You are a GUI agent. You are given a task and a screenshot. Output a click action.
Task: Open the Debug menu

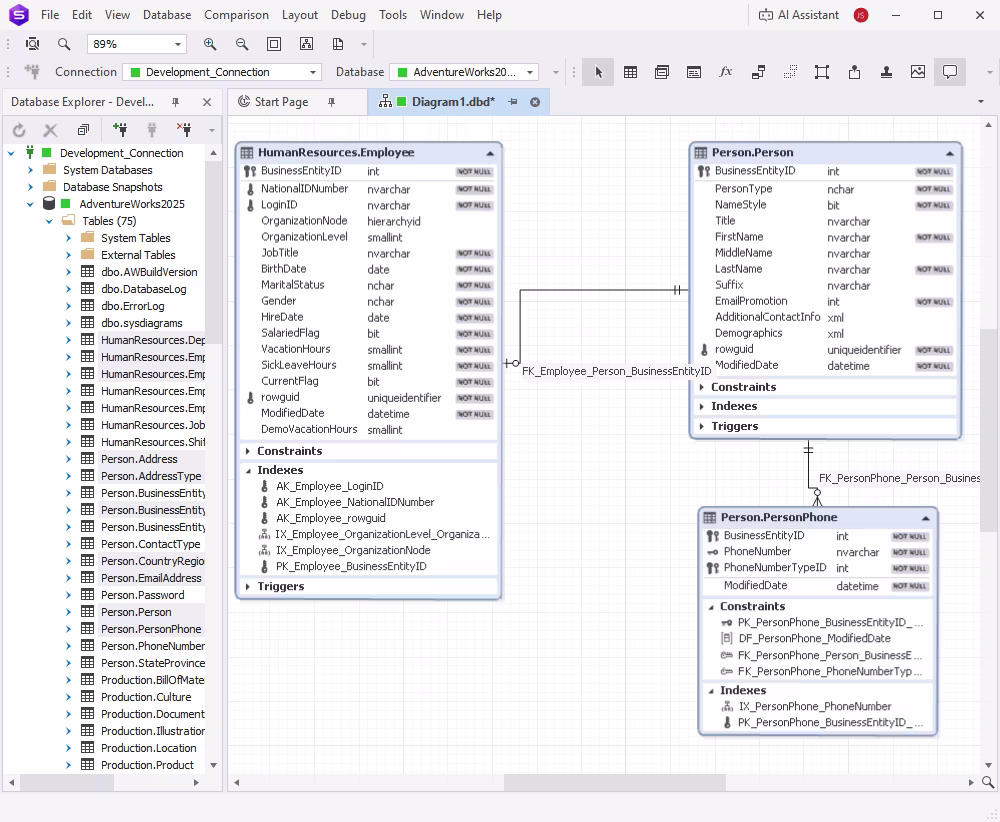(348, 15)
